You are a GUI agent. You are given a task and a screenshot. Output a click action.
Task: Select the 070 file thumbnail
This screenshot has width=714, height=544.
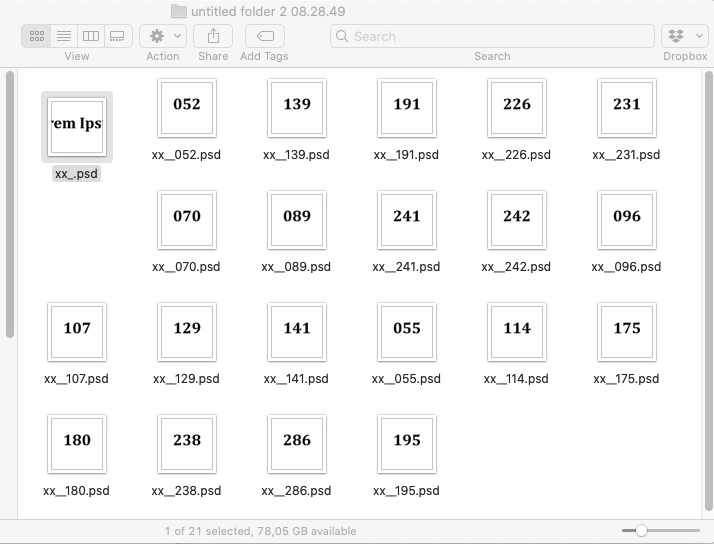point(187,220)
